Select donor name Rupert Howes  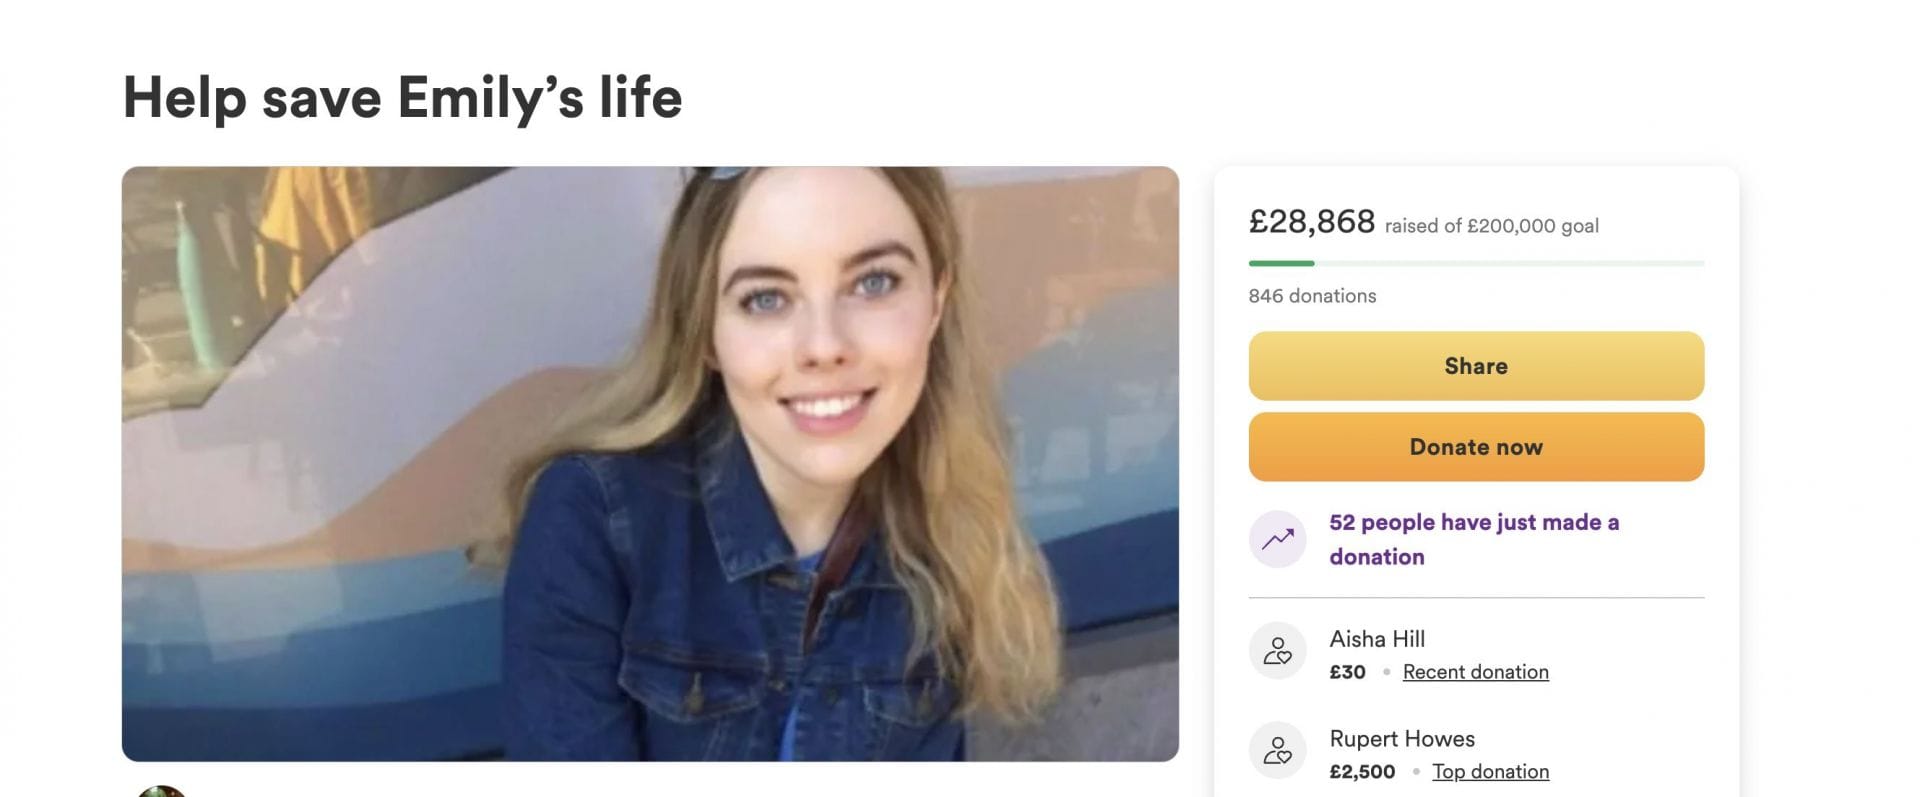click(1402, 739)
